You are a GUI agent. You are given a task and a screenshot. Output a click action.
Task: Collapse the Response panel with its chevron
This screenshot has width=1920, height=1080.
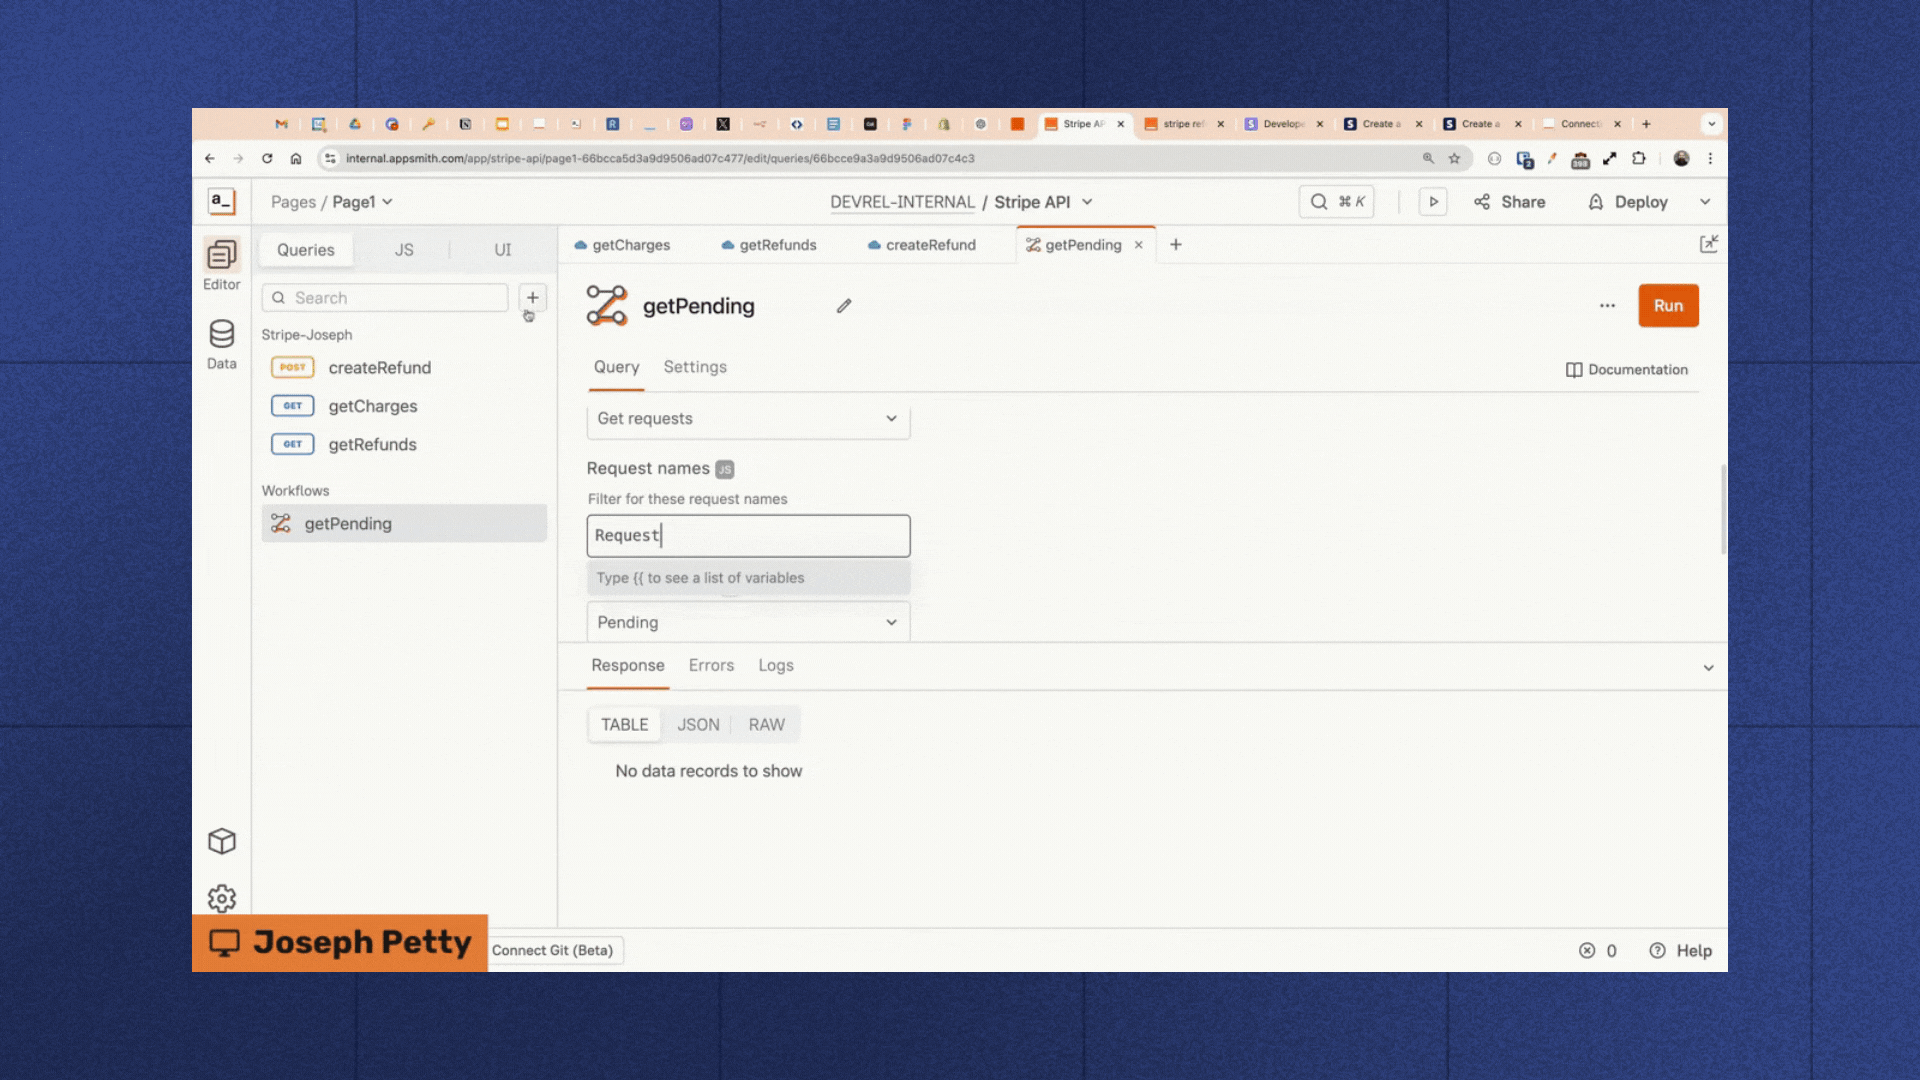[x=1710, y=667]
